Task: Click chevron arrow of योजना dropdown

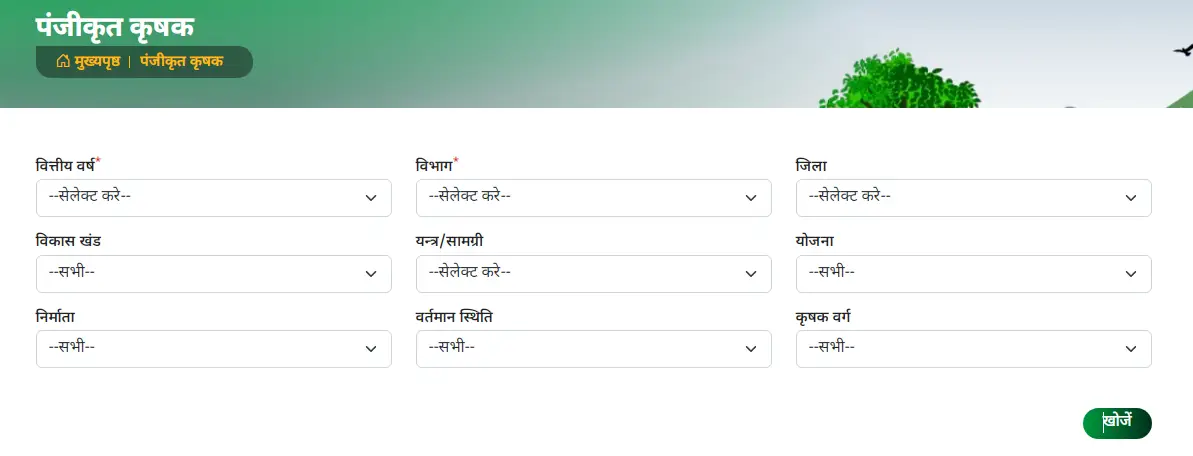Action: click(1131, 274)
